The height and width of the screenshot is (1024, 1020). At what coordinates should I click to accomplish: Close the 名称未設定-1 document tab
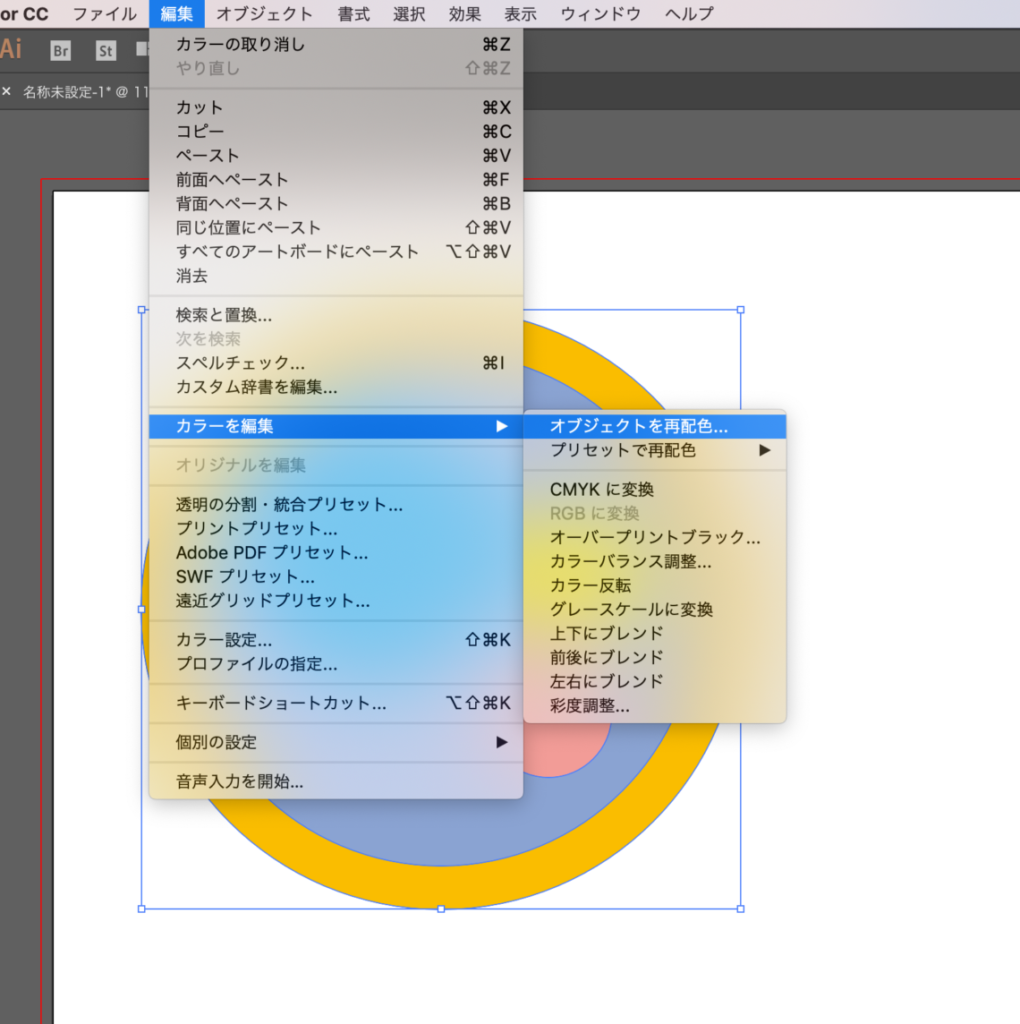(6, 92)
